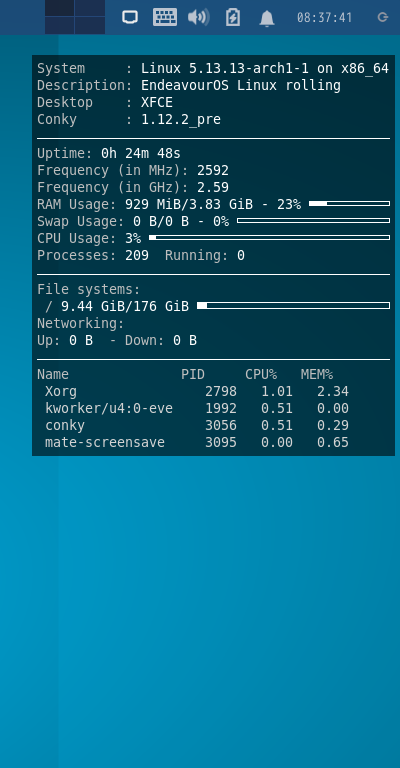
Task: Click the '929 MiB/3.83 GiB - 23%' RAM text
Action: click(213, 204)
